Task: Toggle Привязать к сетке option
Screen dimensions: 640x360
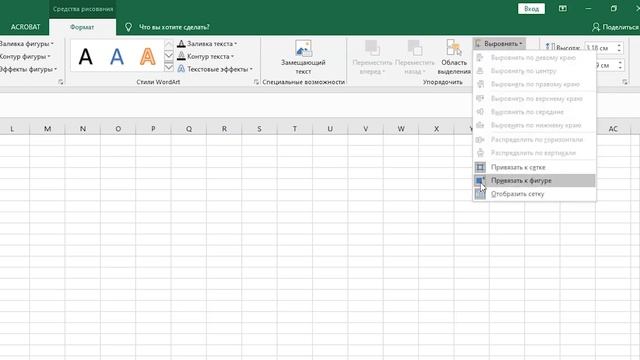Action: (534, 167)
